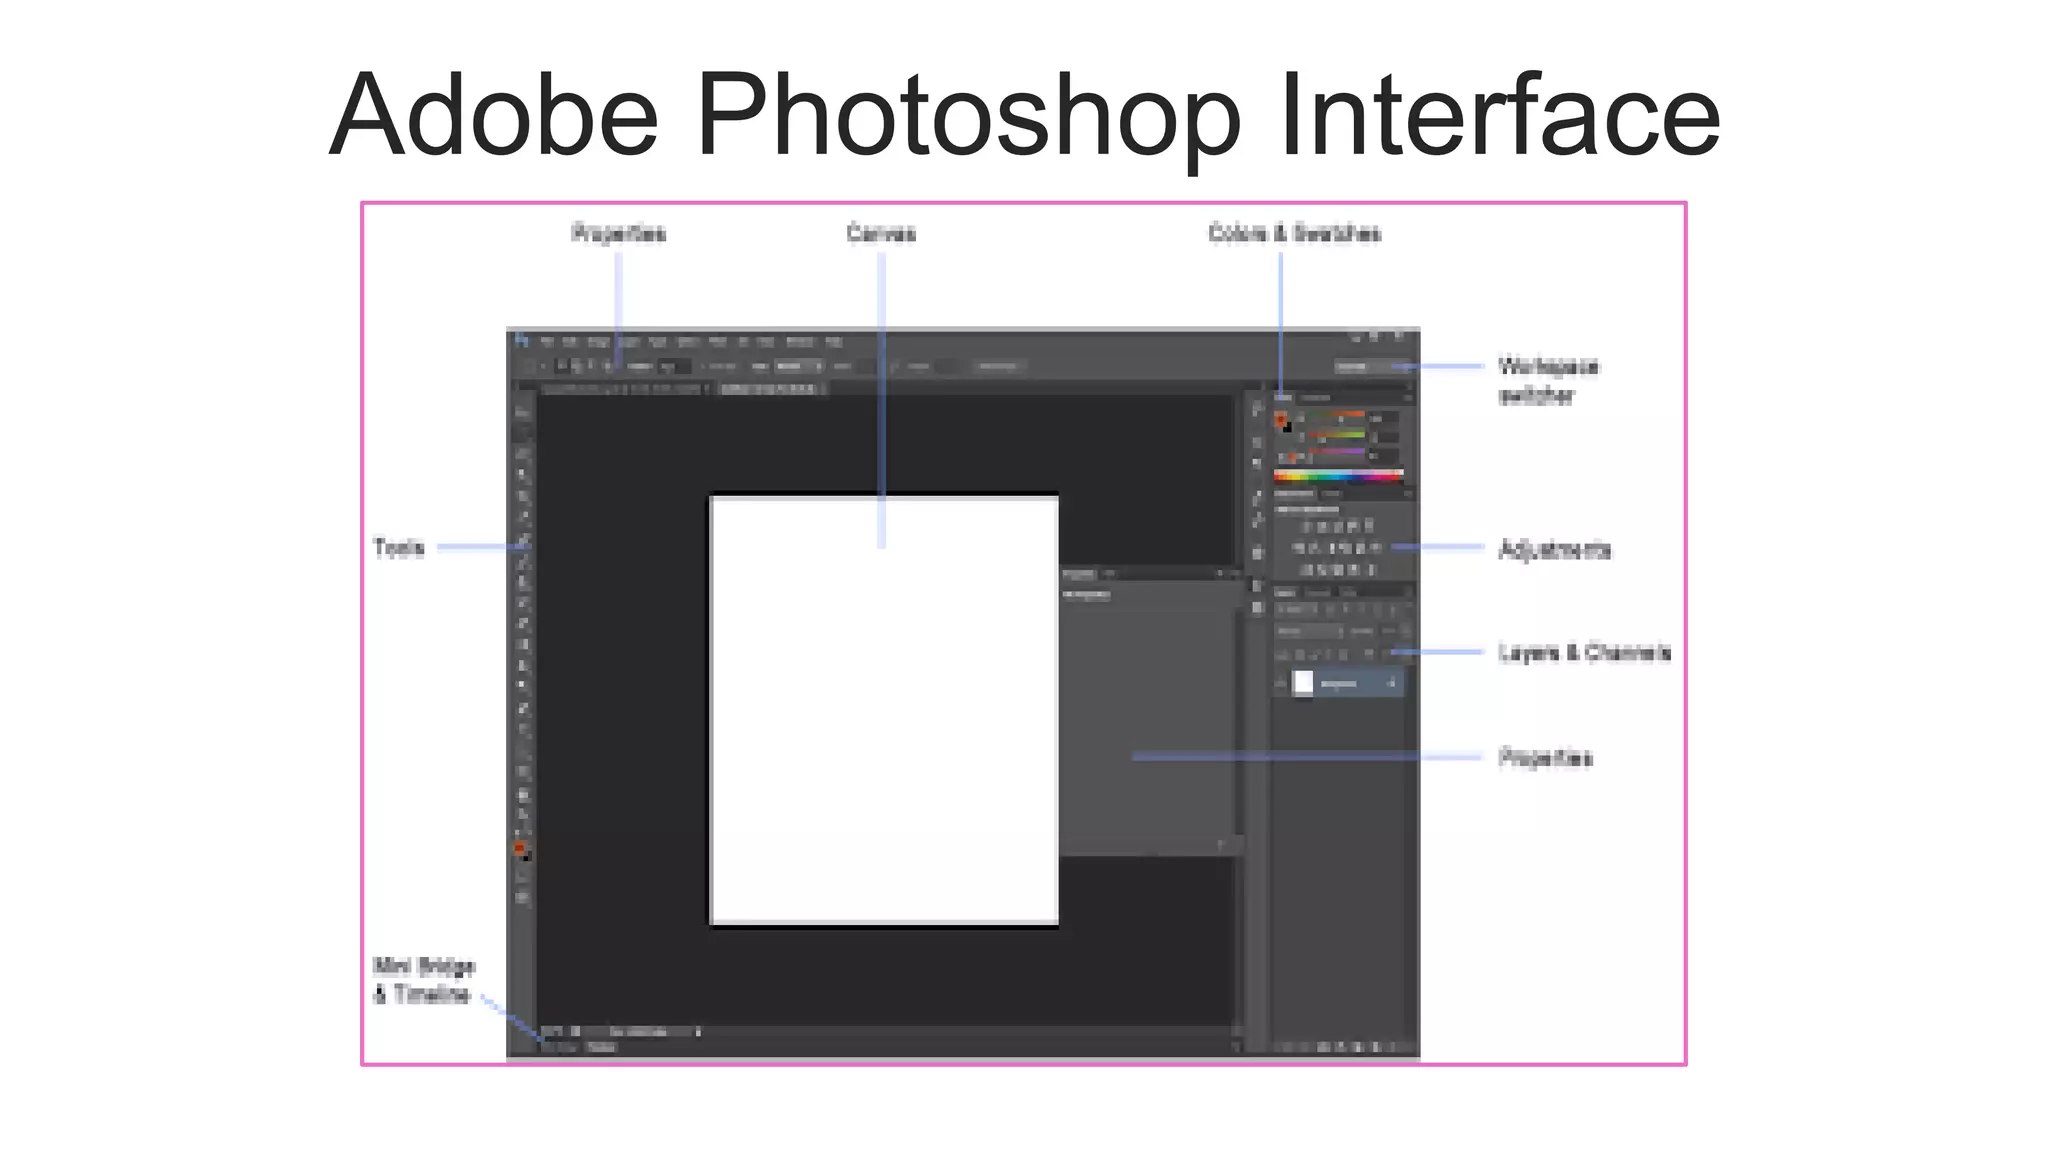Open the Mini Bridge tab
Image resolution: width=2048 pixels, height=1152 pixels.
pyautogui.click(x=560, y=1047)
